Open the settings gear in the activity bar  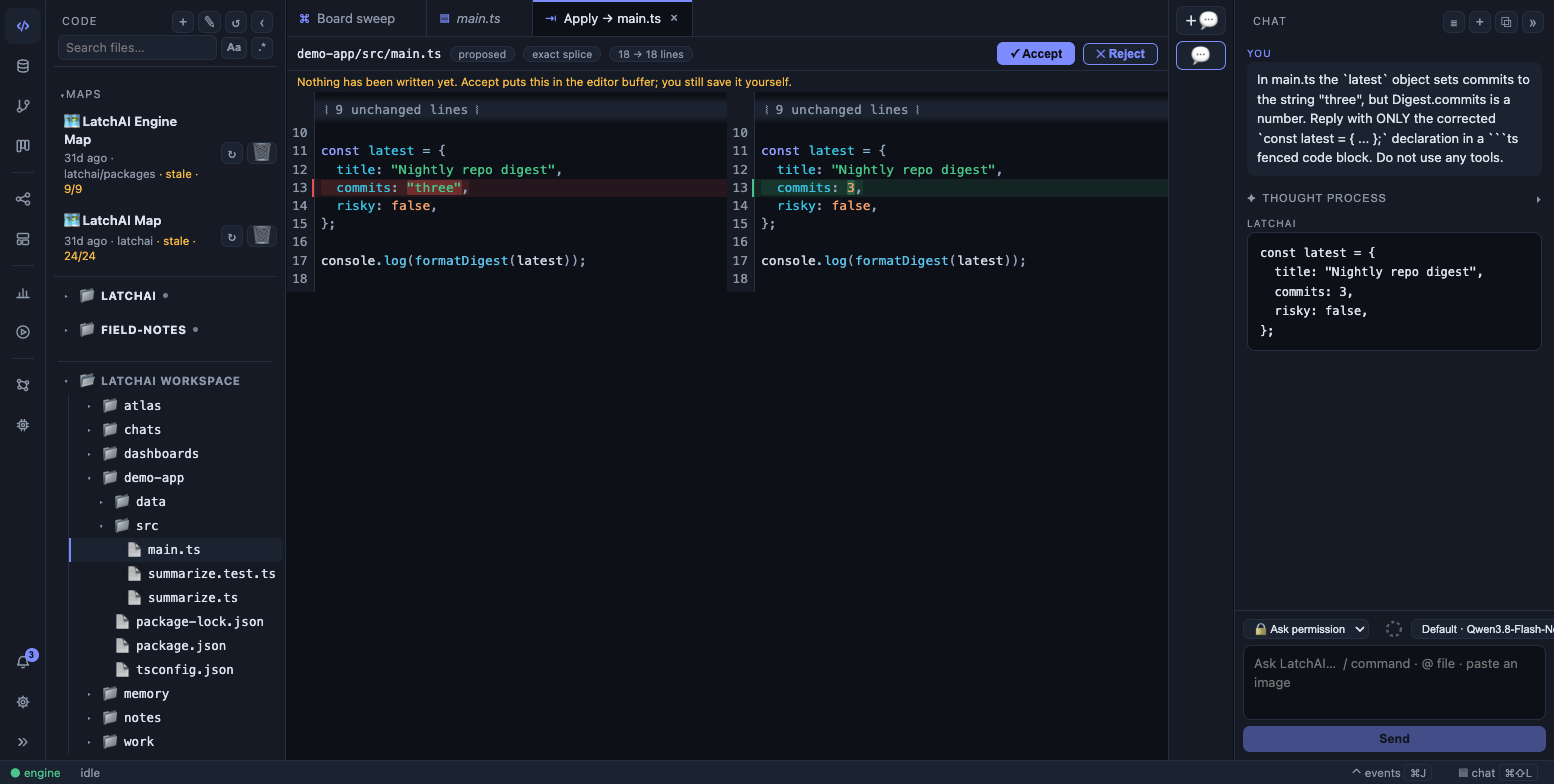23,702
